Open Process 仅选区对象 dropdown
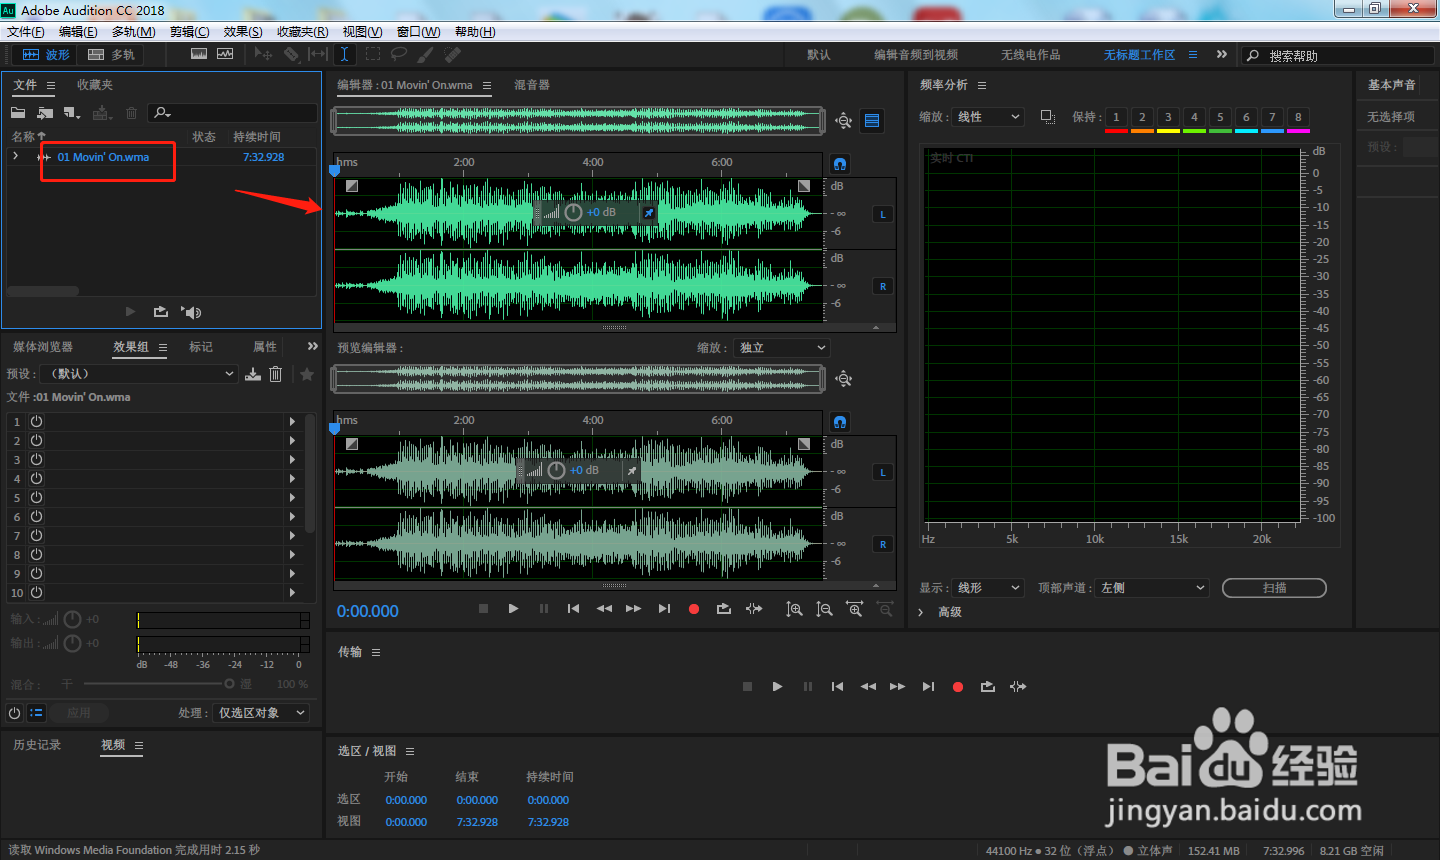 click(262, 713)
